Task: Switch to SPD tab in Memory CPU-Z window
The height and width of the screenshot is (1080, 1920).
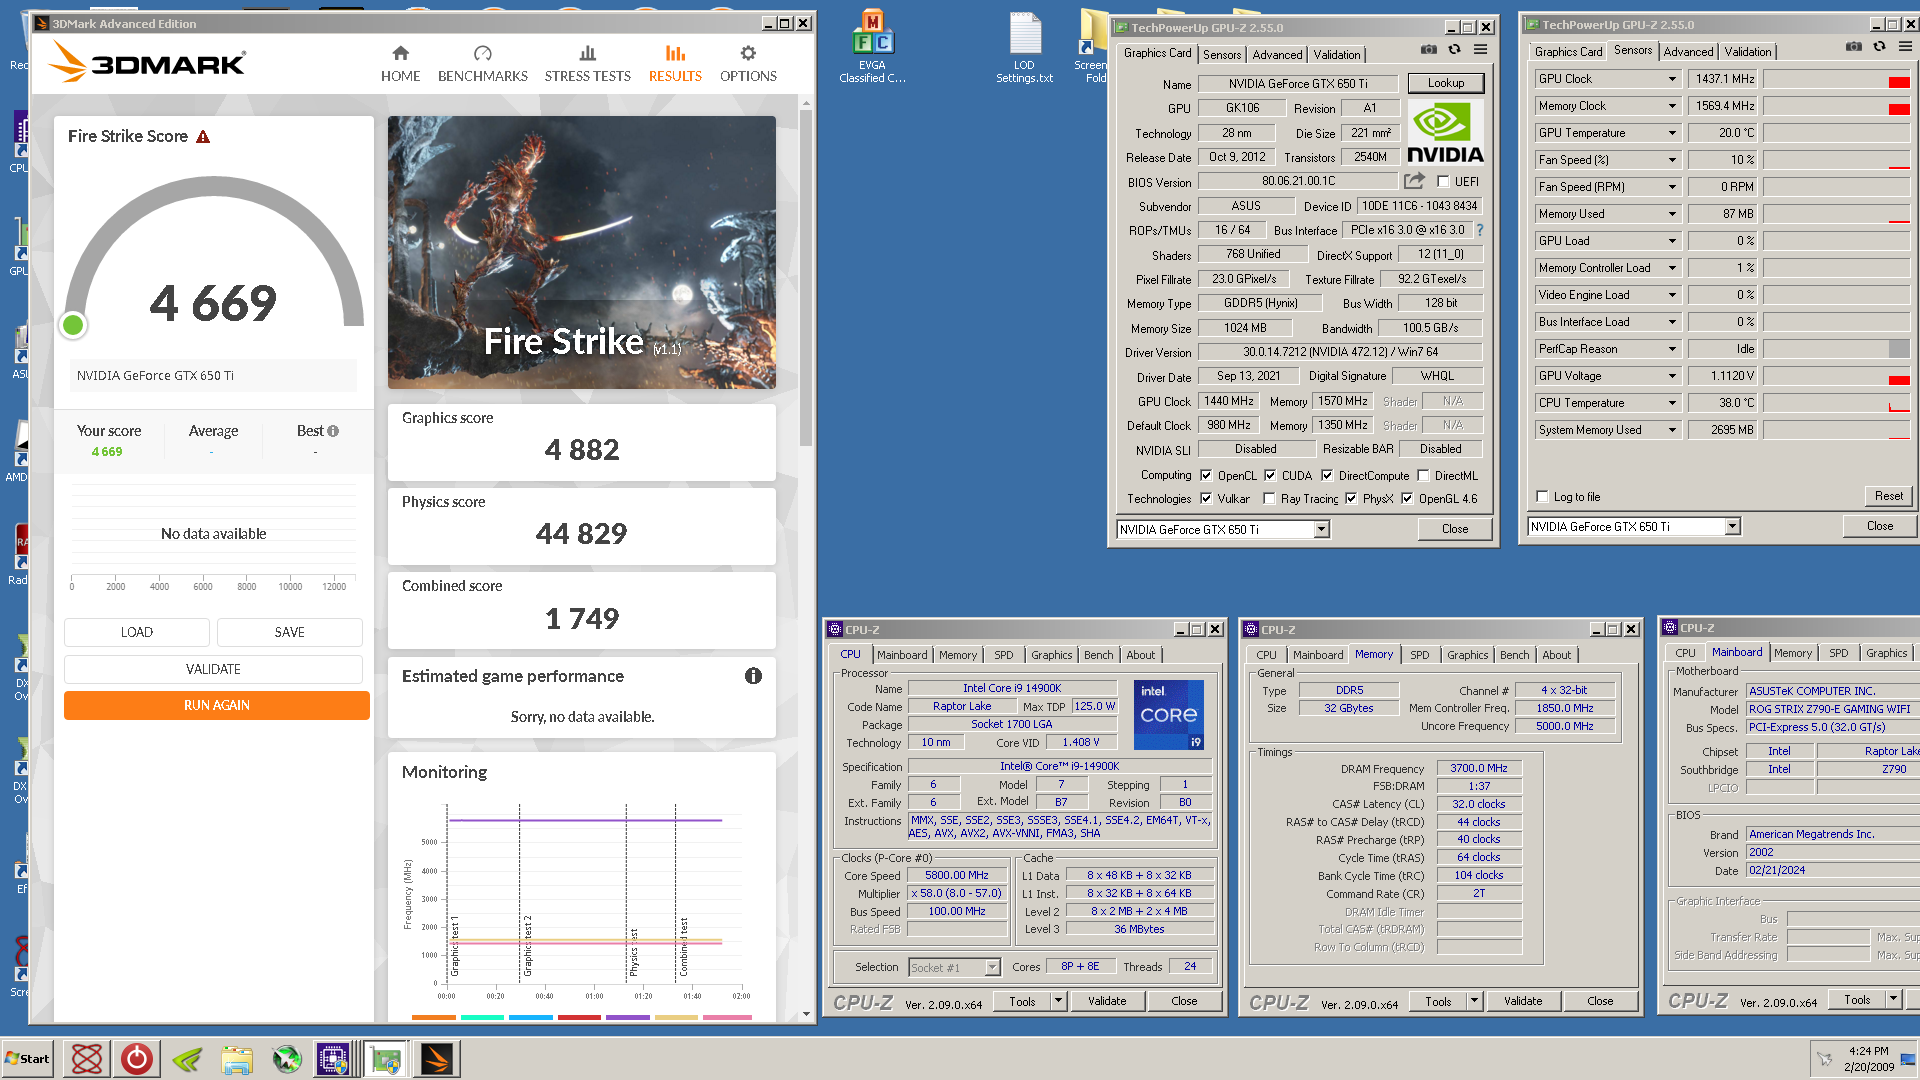Action: (1419, 655)
